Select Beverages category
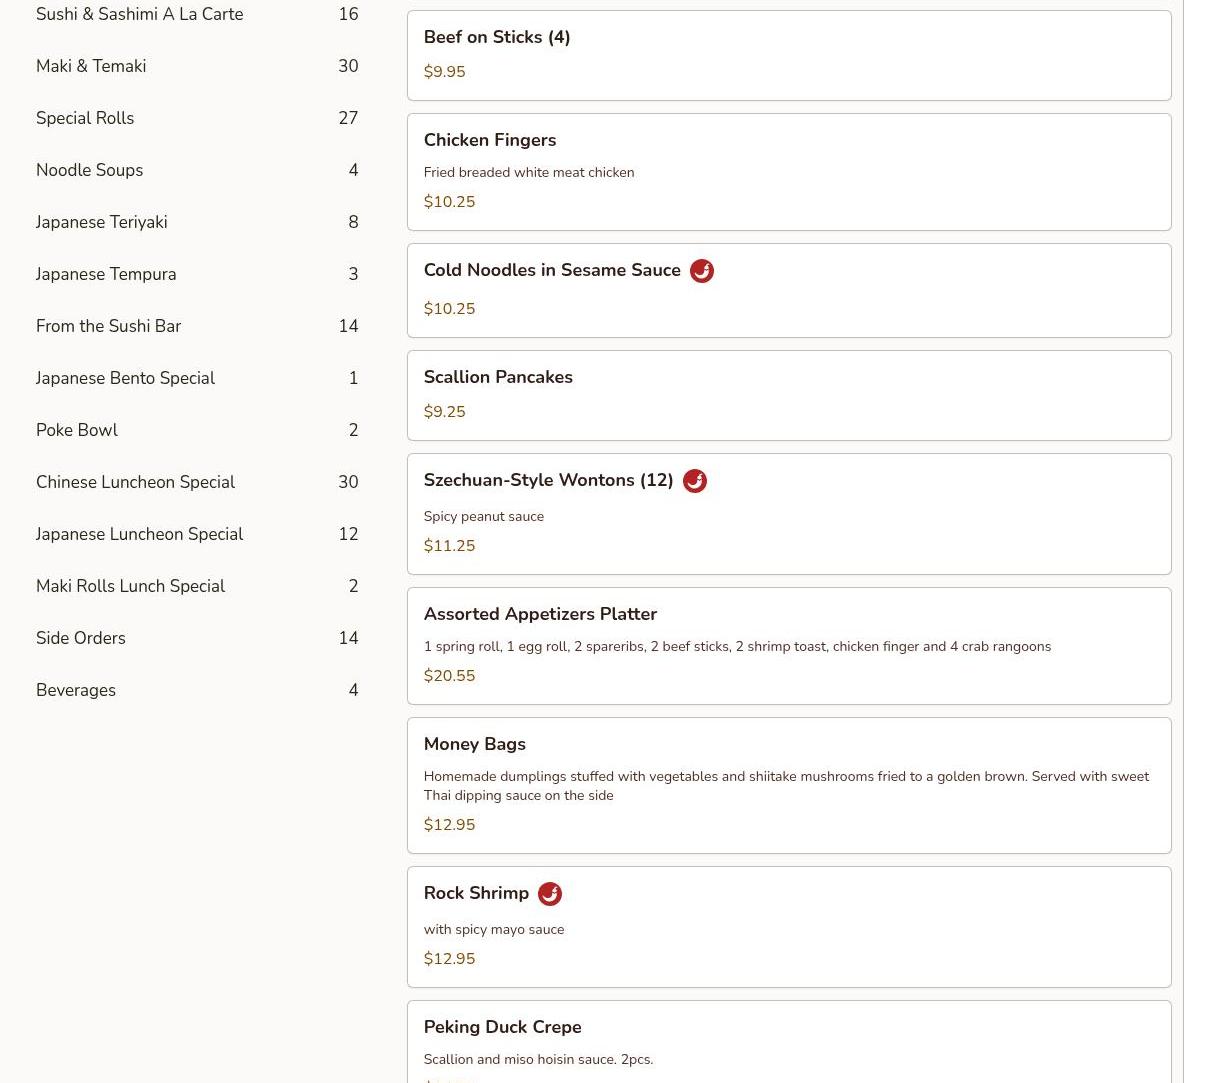Screen dimensions: 1224x1083 (x=197, y=690)
